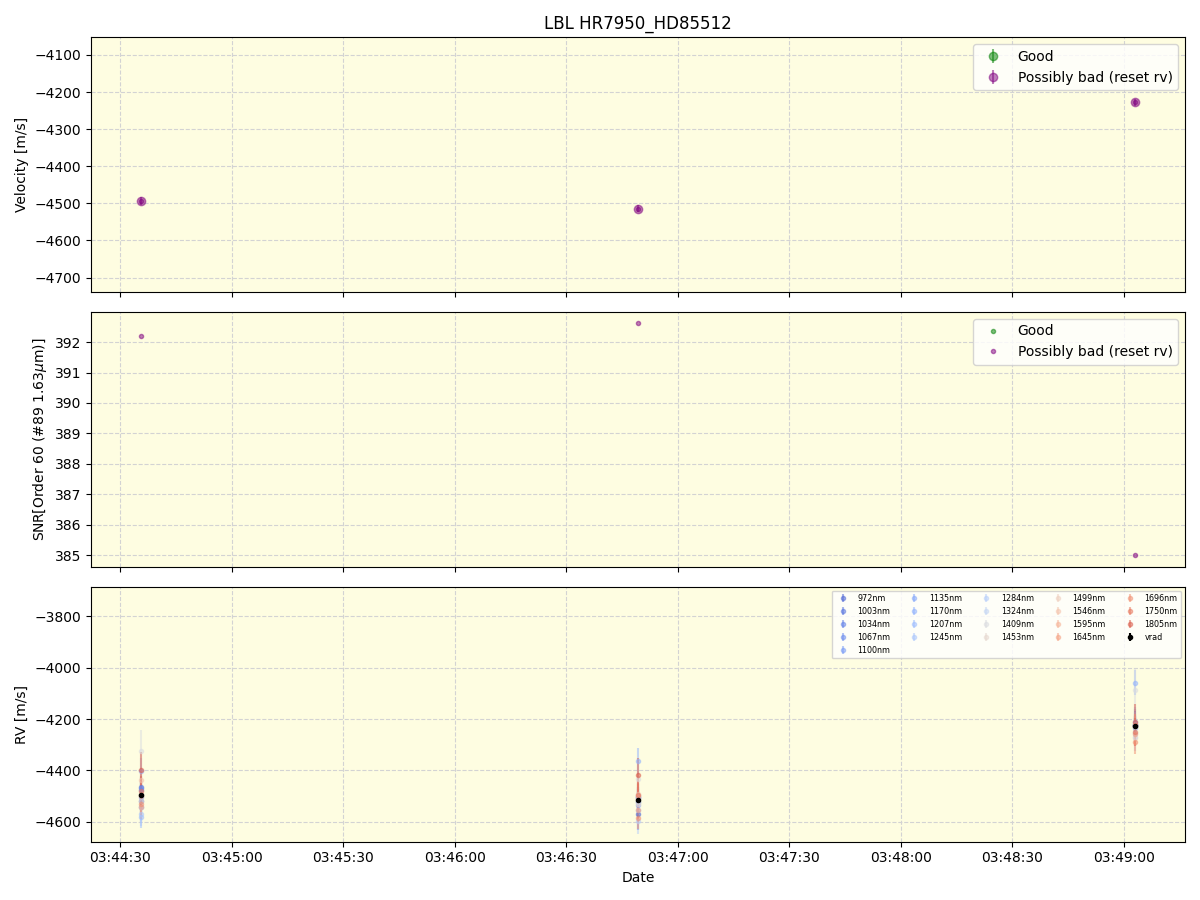Select the first velocity data point near -4500
Image resolution: width=1200 pixels, height=900 pixels.
click(141, 201)
